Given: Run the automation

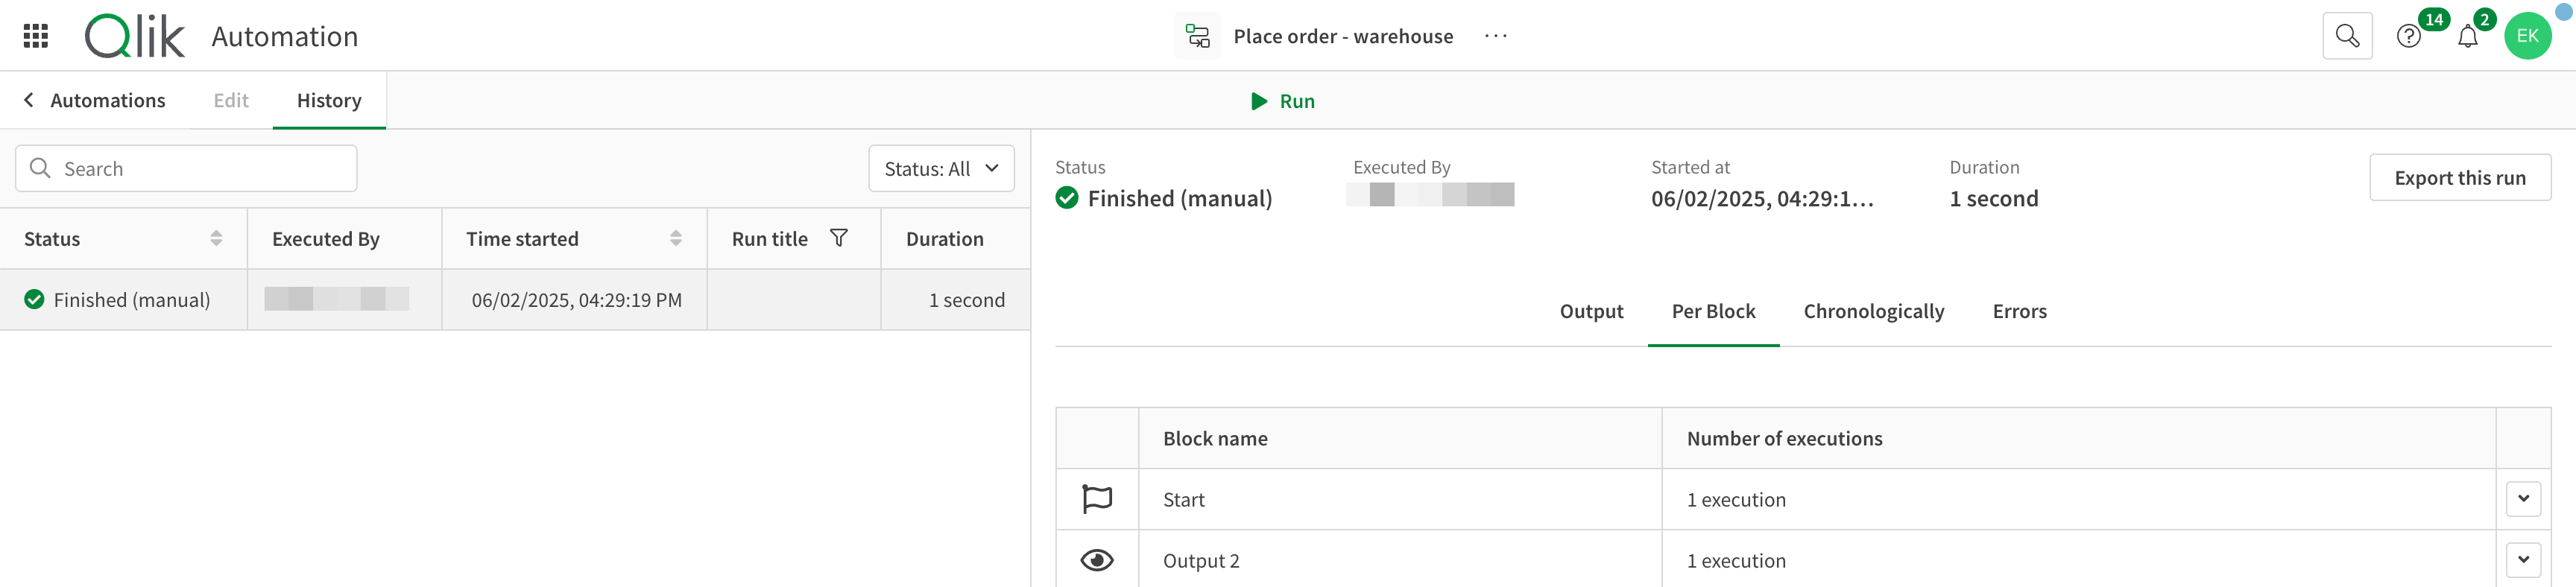Looking at the screenshot, I should pyautogui.click(x=1283, y=101).
